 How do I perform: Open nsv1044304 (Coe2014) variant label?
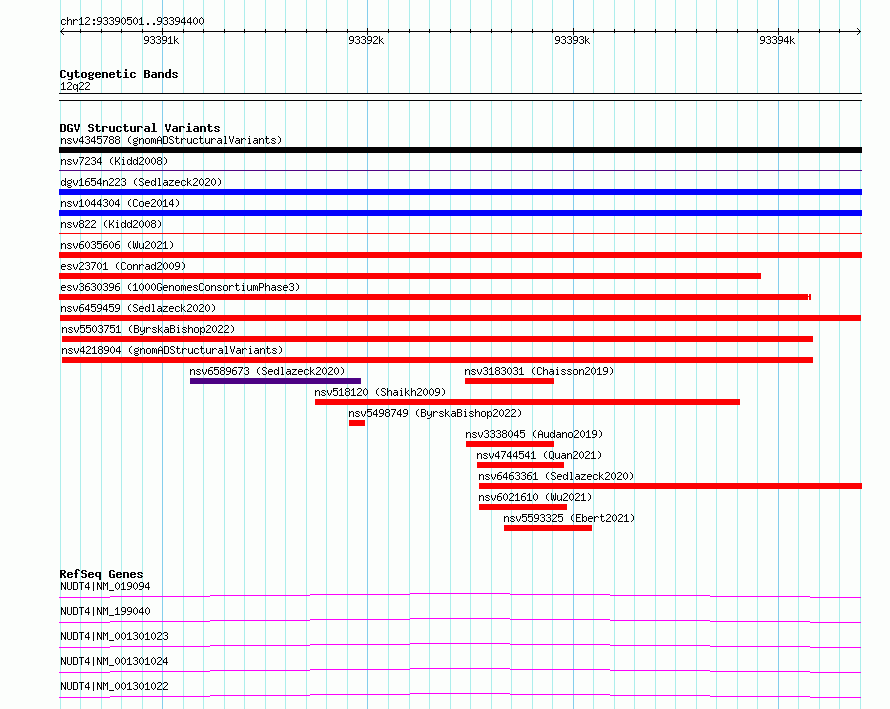click(120, 203)
